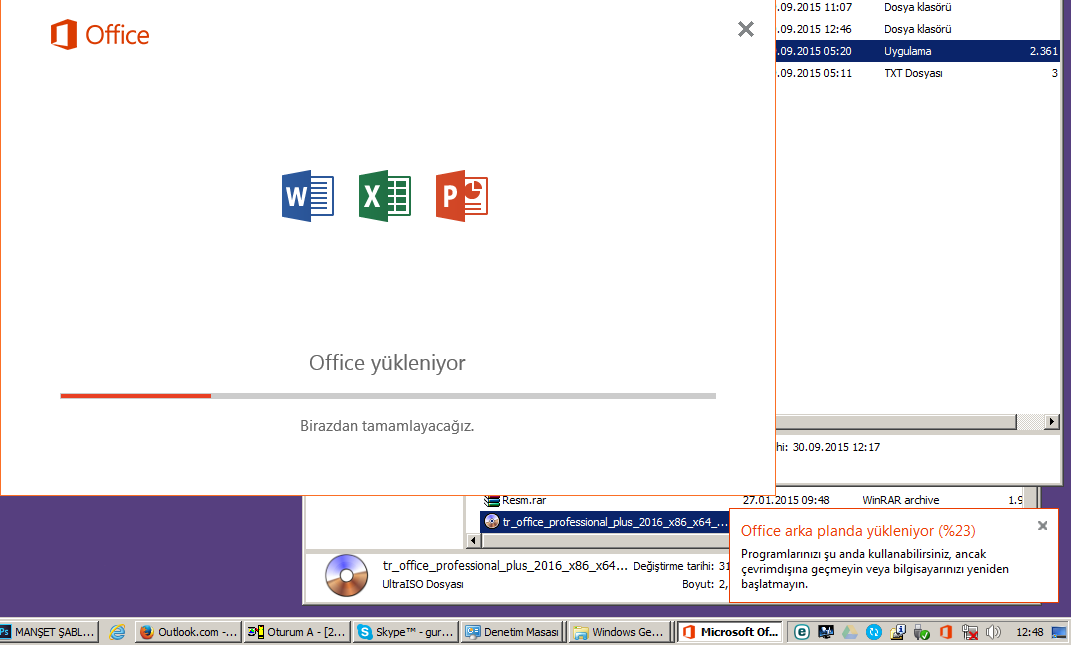Click the display monitor tray icon
This screenshot has height=645, width=1071.
click(x=826, y=632)
